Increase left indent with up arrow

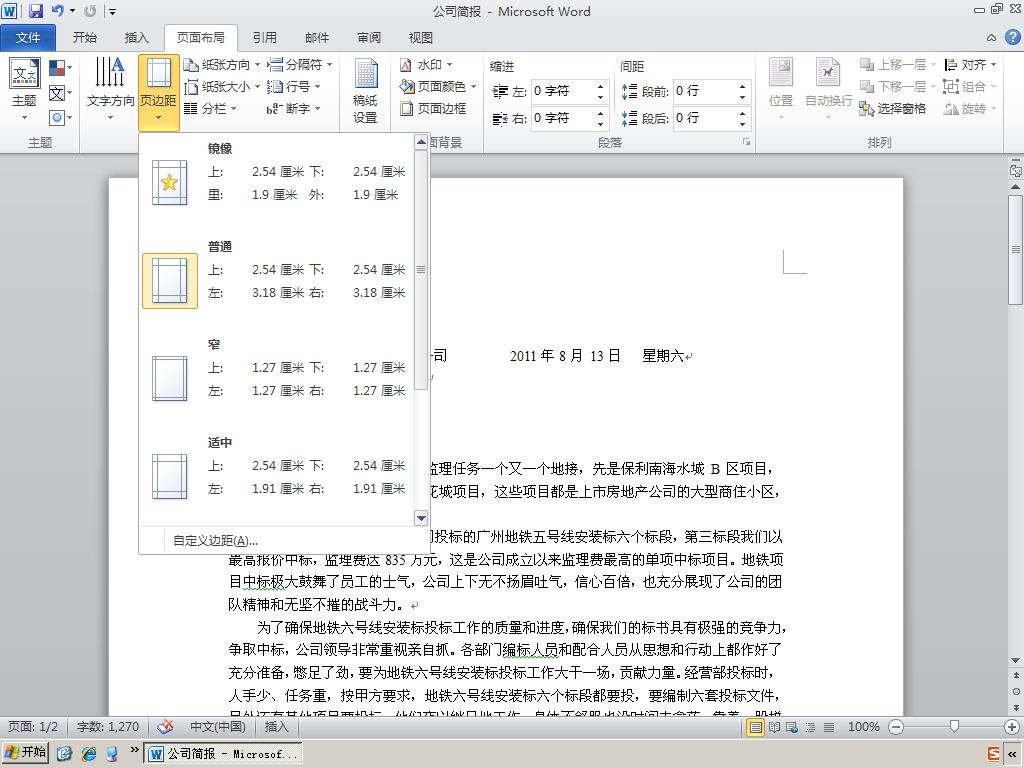click(600, 86)
